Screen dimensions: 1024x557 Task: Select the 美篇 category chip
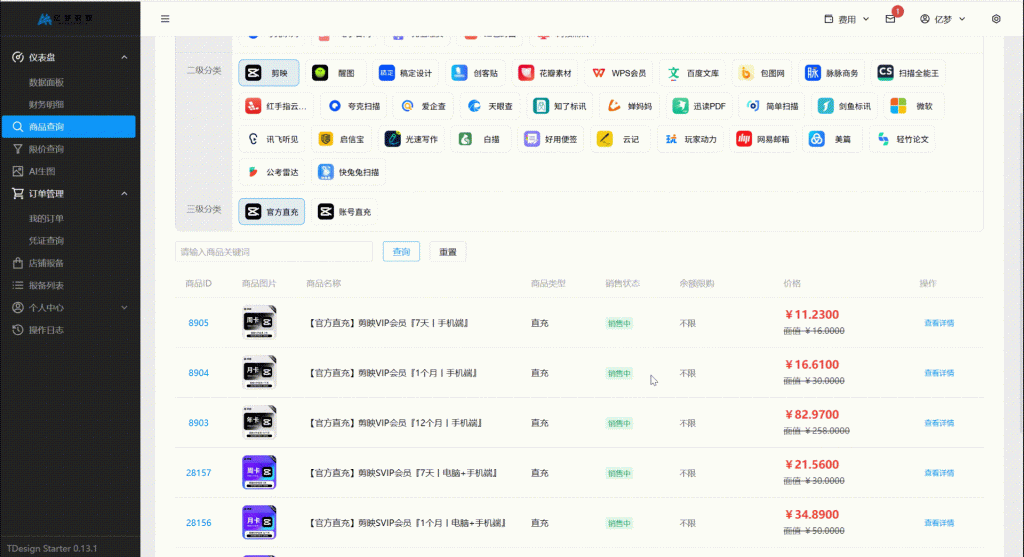pyautogui.click(x=832, y=139)
